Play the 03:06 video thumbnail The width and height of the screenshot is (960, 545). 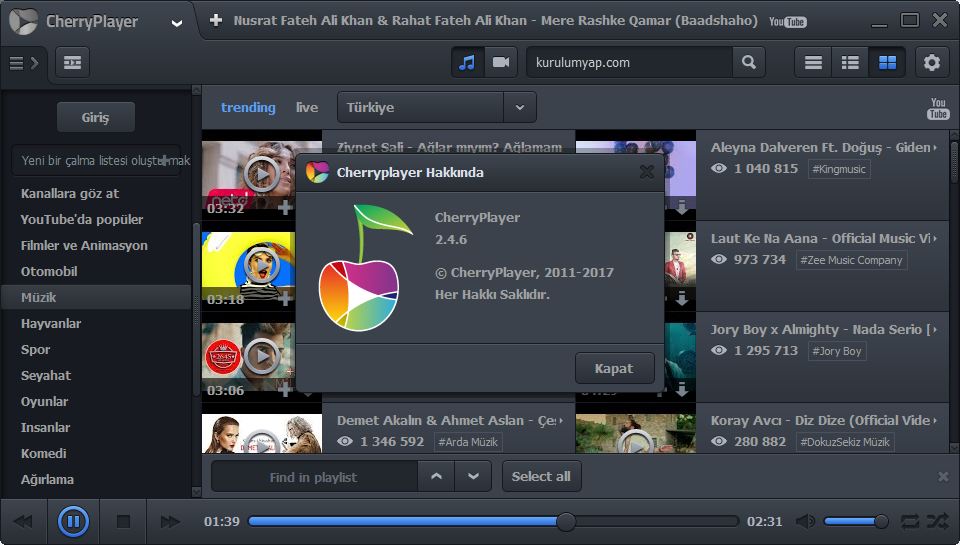262,356
